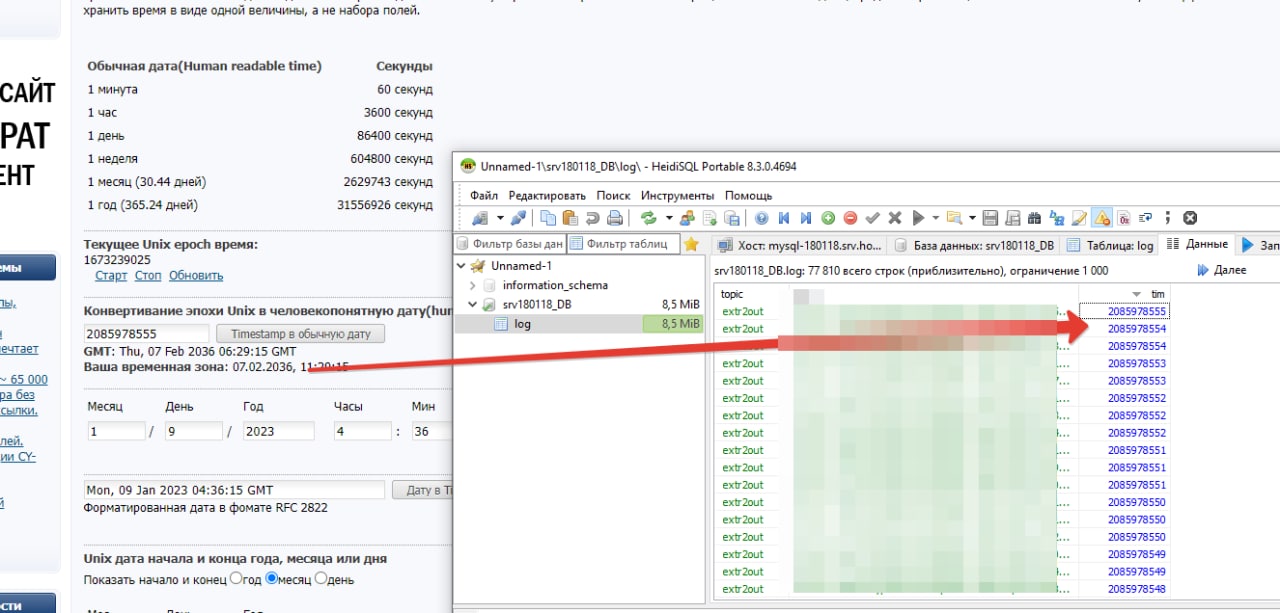Click the RFC 2822 date field Mon, 09 Jan 2023
This screenshot has width=1280, height=613.
[234, 490]
